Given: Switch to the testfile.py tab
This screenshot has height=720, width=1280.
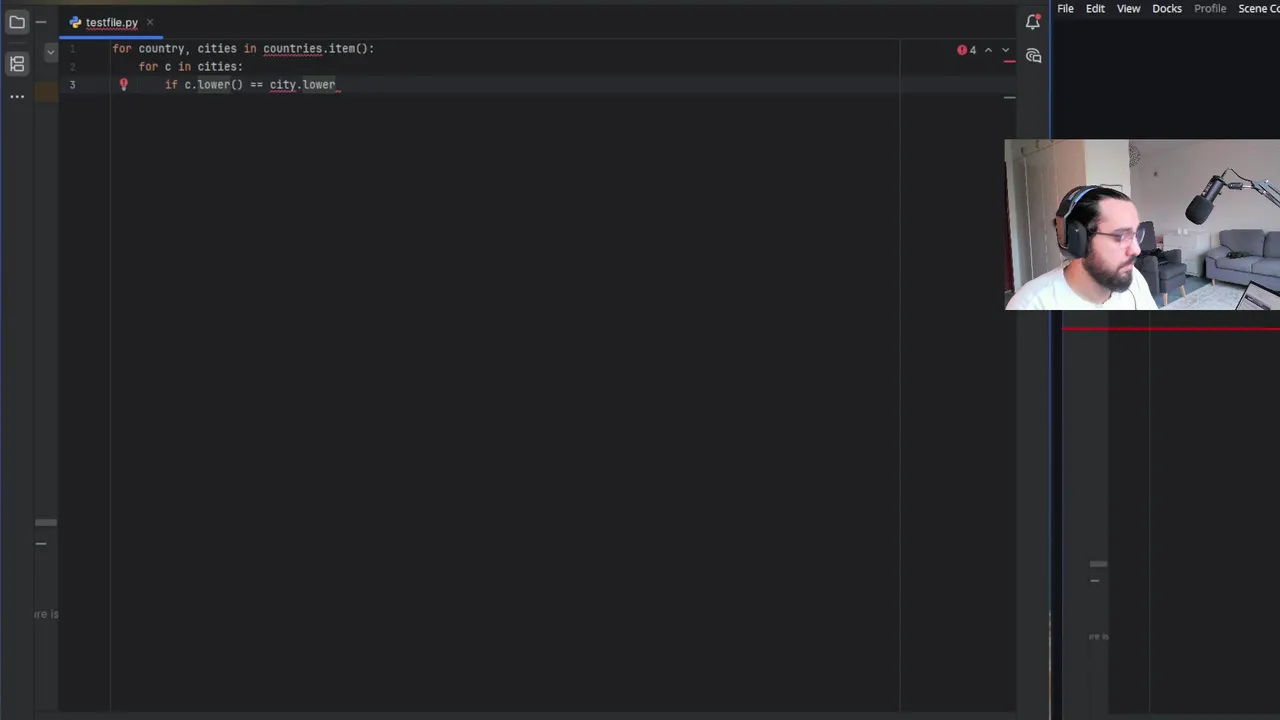Looking at the screenshot, I should point(111,22).
